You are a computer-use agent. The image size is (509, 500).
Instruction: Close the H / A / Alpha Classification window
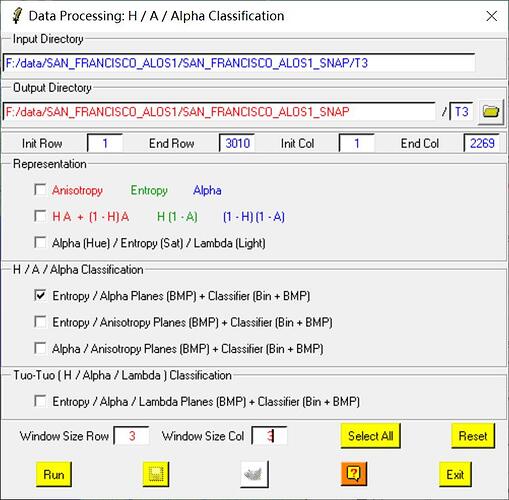click(492, 16)
